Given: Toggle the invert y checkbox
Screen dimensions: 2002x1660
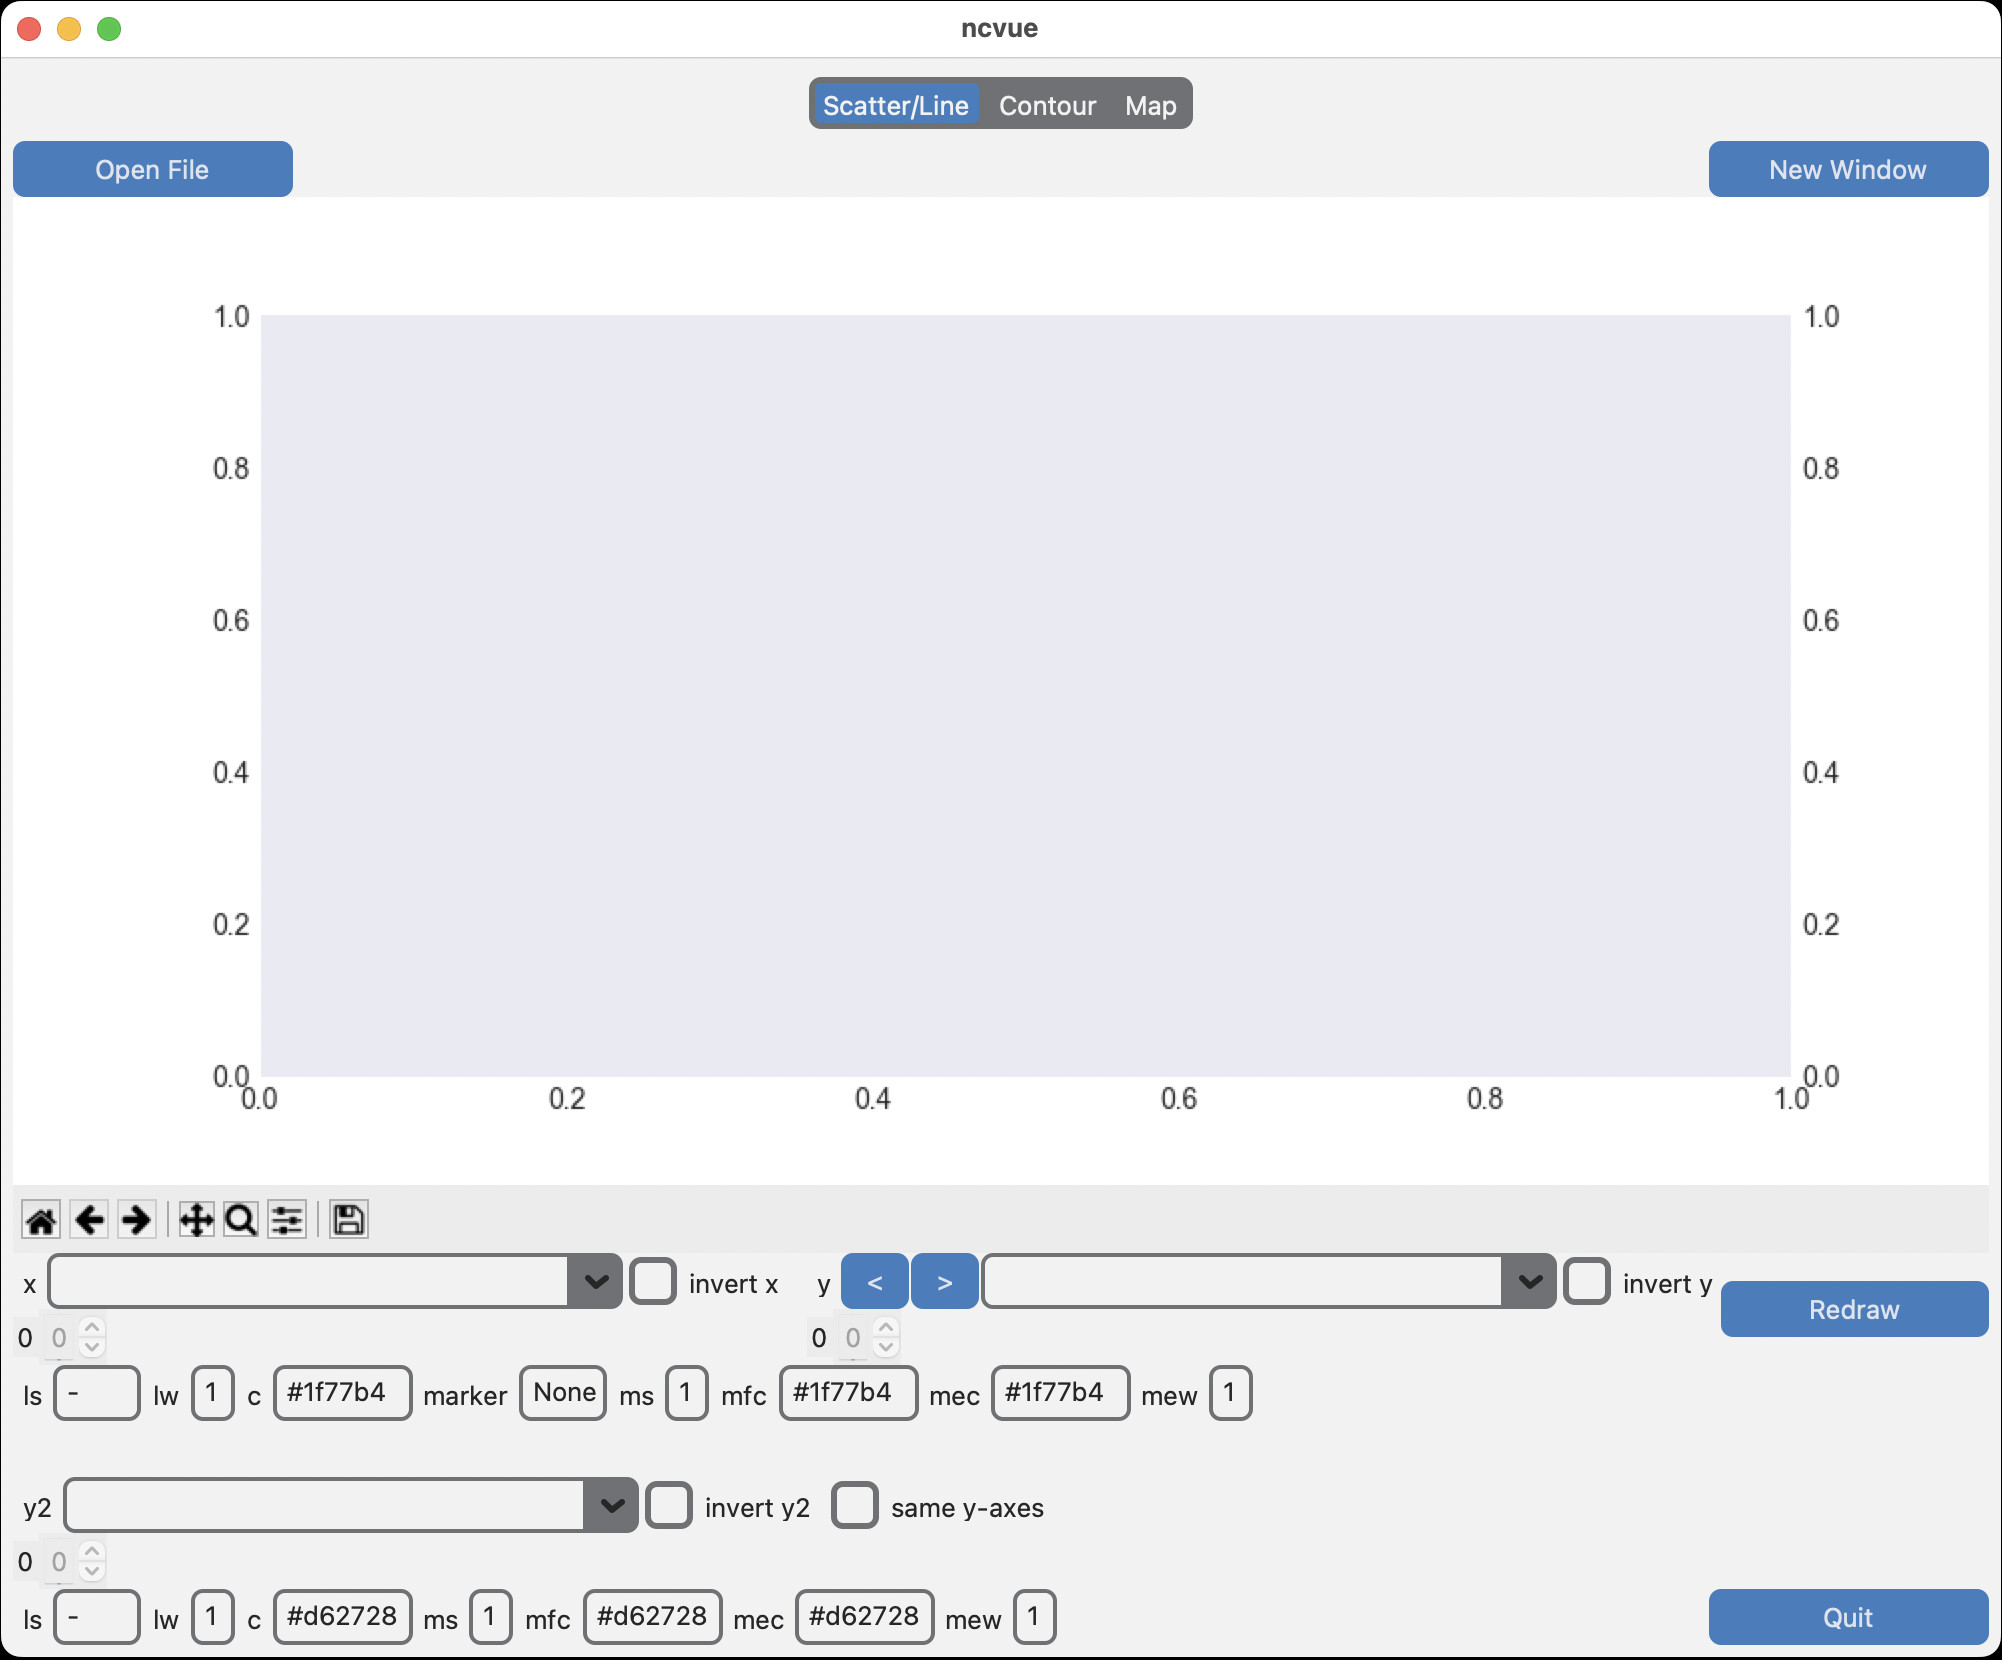Looking at the screenshot, I should tap(1587, 1282).
